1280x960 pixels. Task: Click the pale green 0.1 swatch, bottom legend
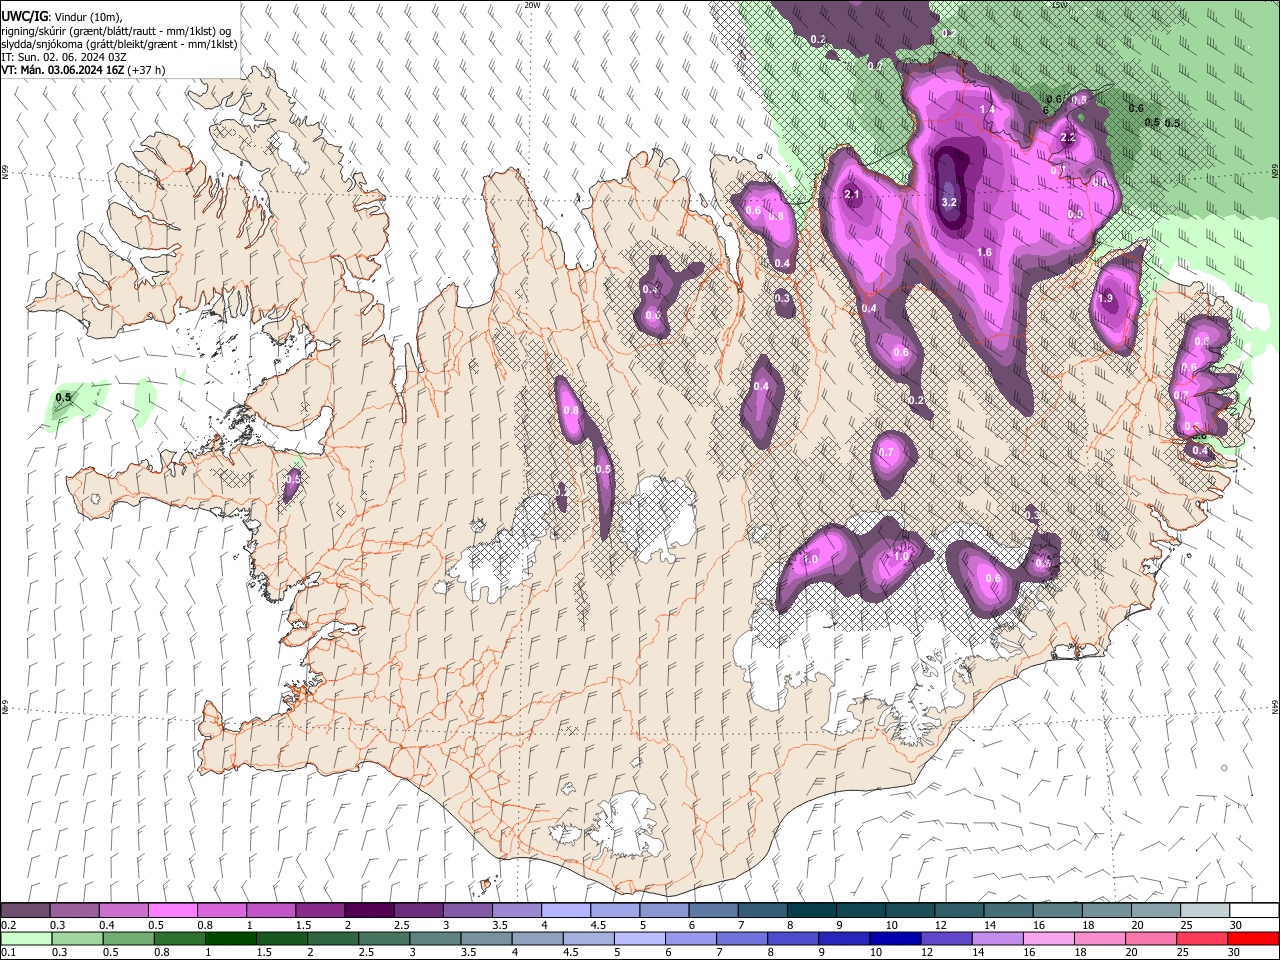tap(26, 938)
